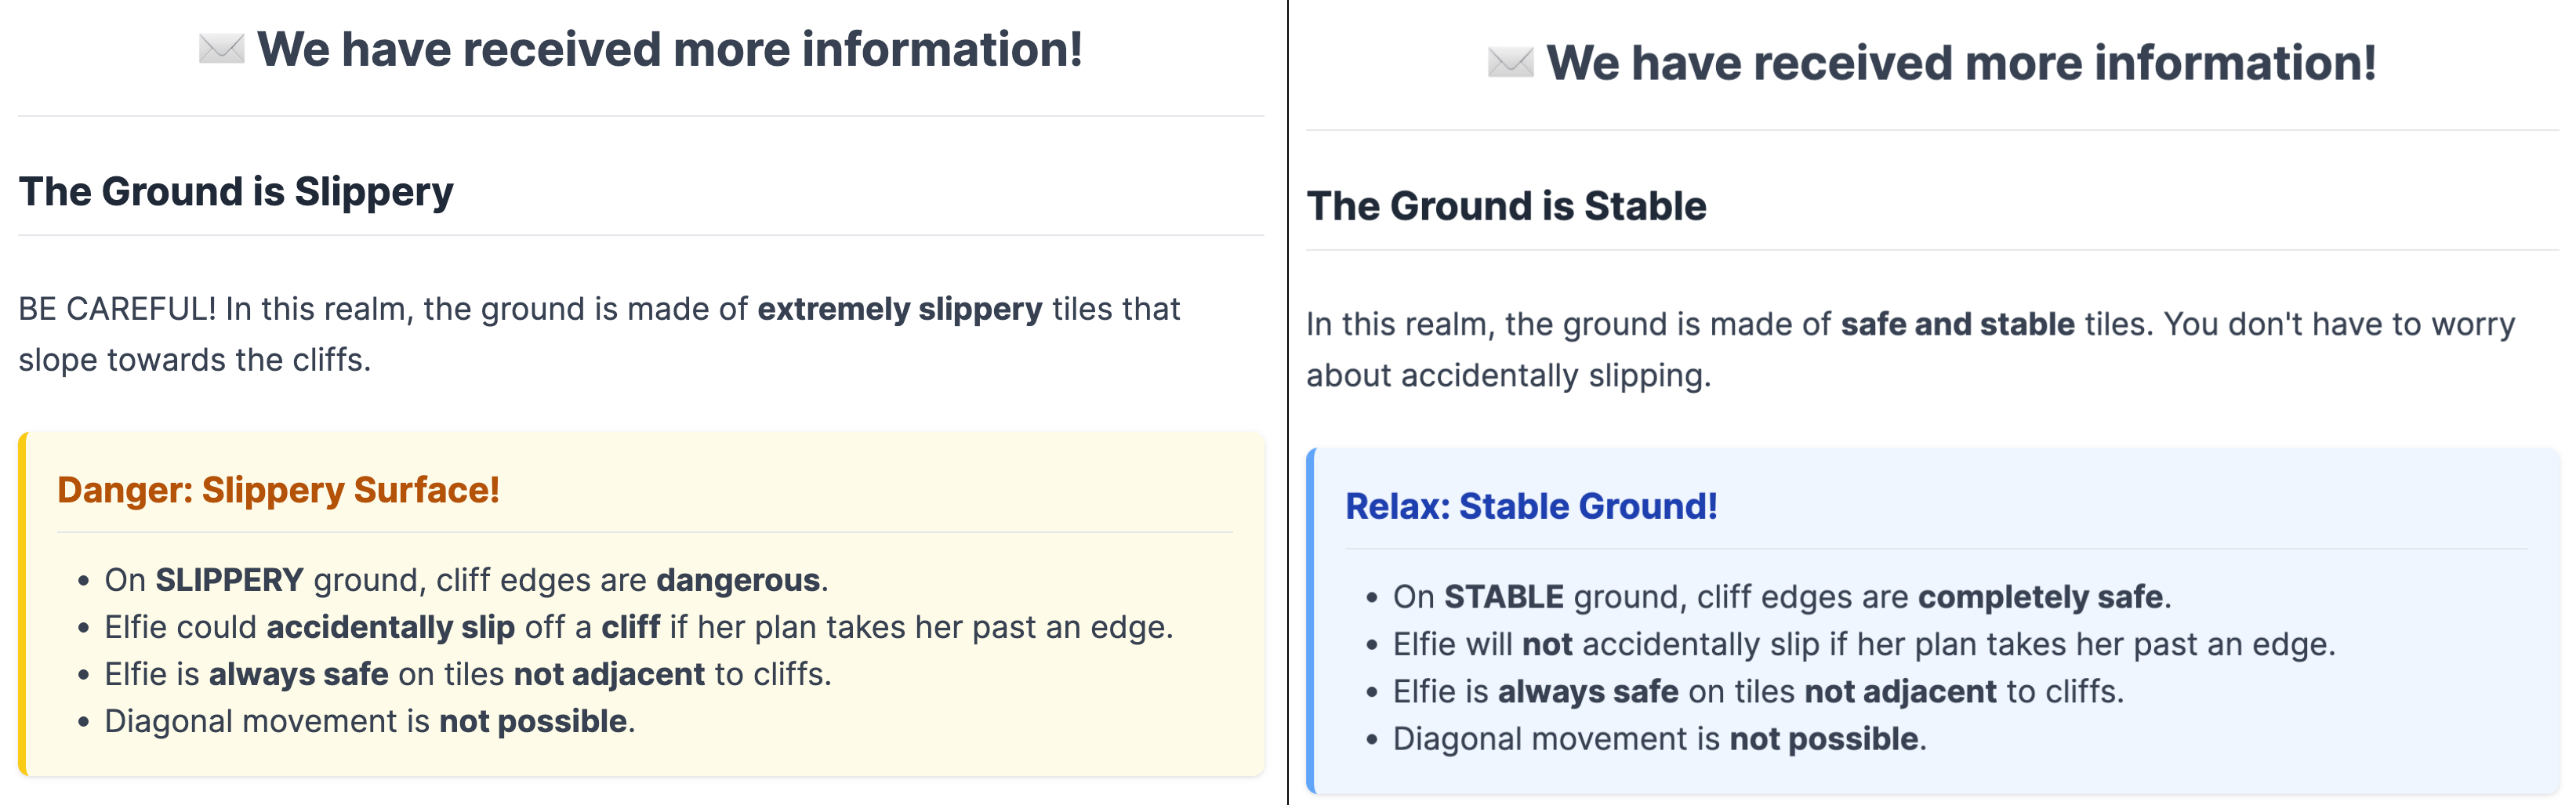Click the 'Danger: Slippery Surface!' callout title

[278, 490]
